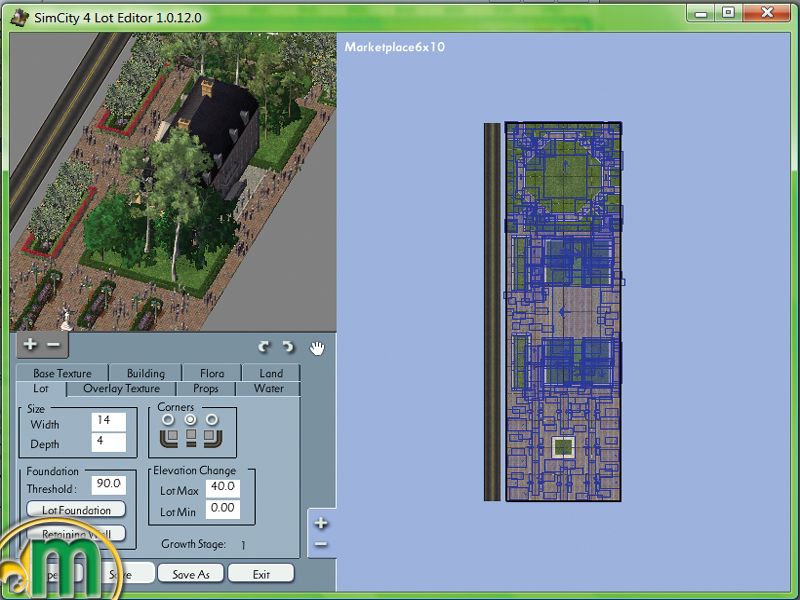
Task: Click the Save As button
Action: tap(191, 574)
